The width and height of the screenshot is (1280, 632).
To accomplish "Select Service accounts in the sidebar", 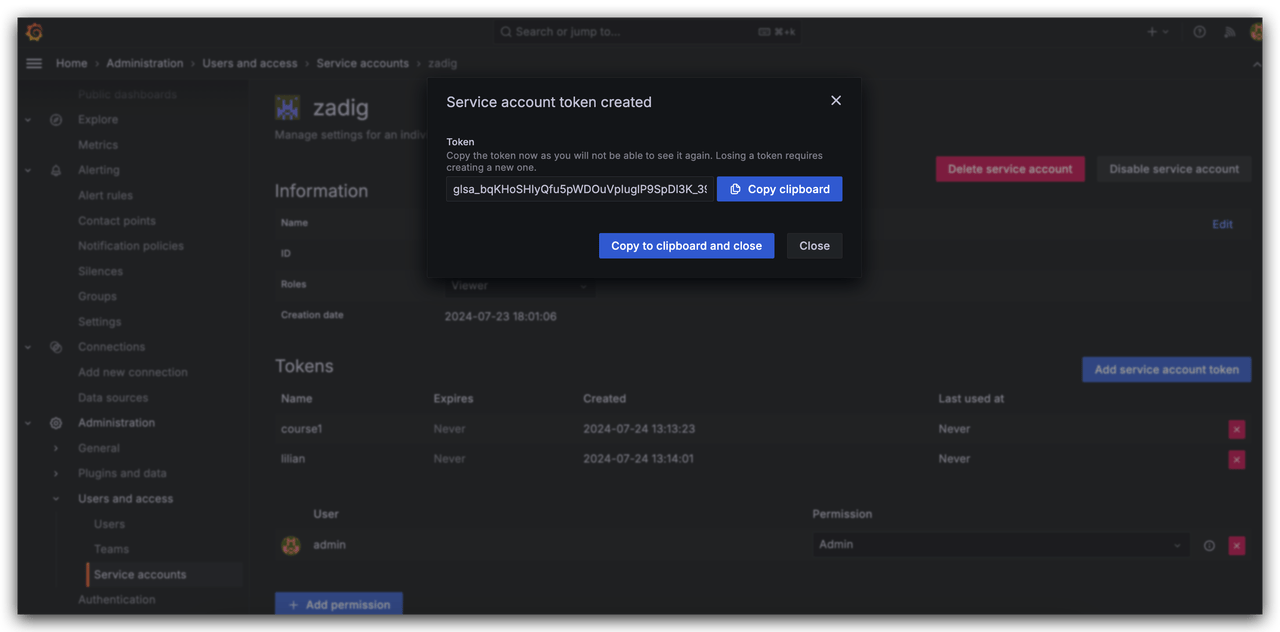I will pyautogui.click(x=140, y=574).
